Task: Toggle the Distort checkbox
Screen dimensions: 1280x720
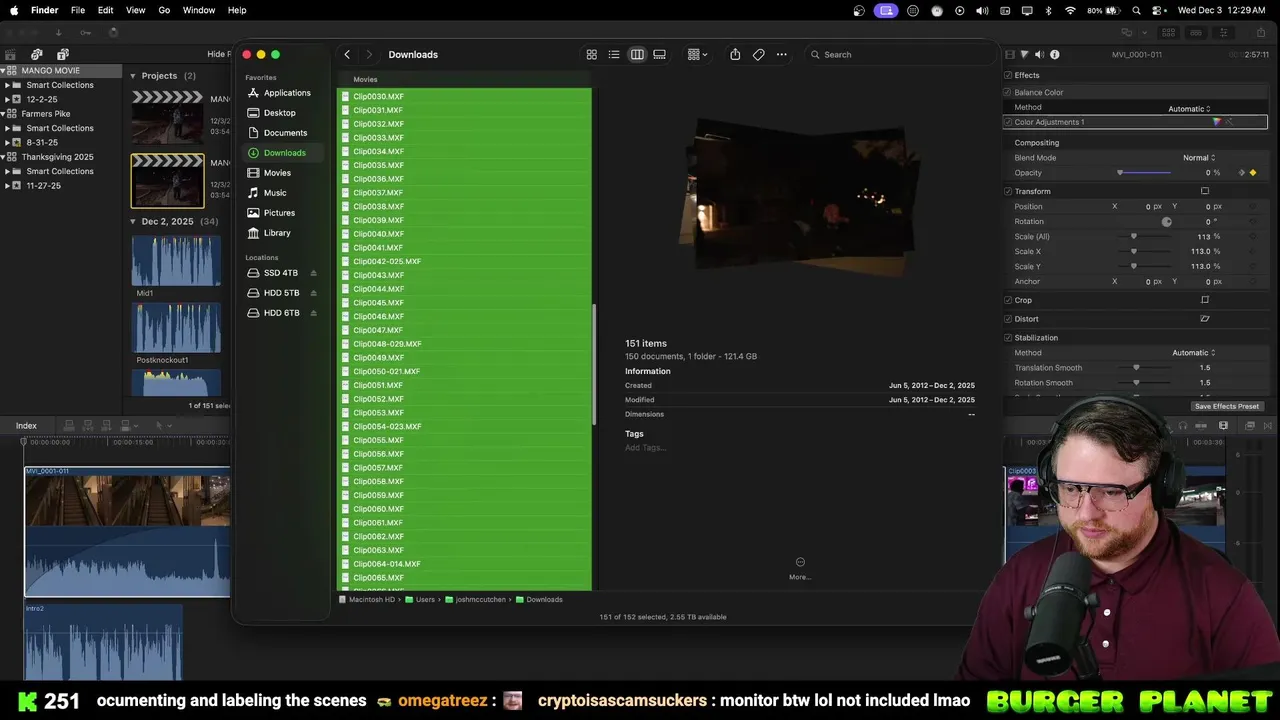Action: click(1008, 319)
